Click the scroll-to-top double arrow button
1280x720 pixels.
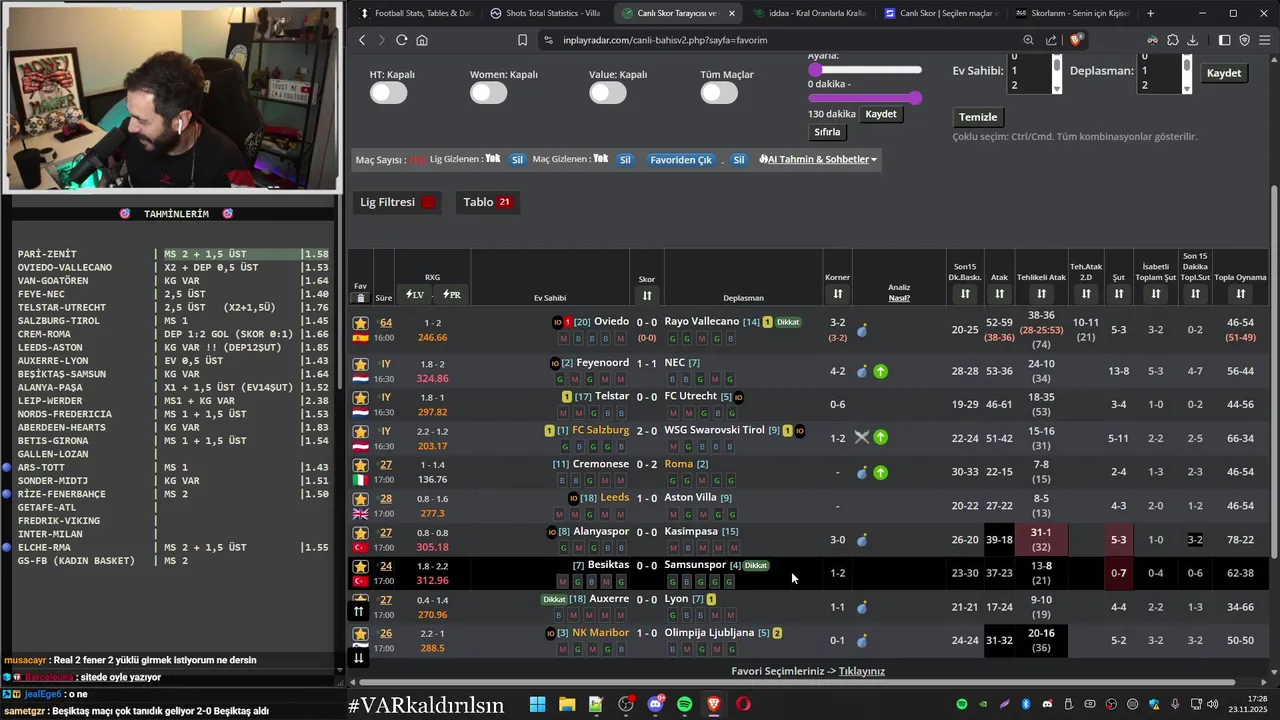(359, 611)
